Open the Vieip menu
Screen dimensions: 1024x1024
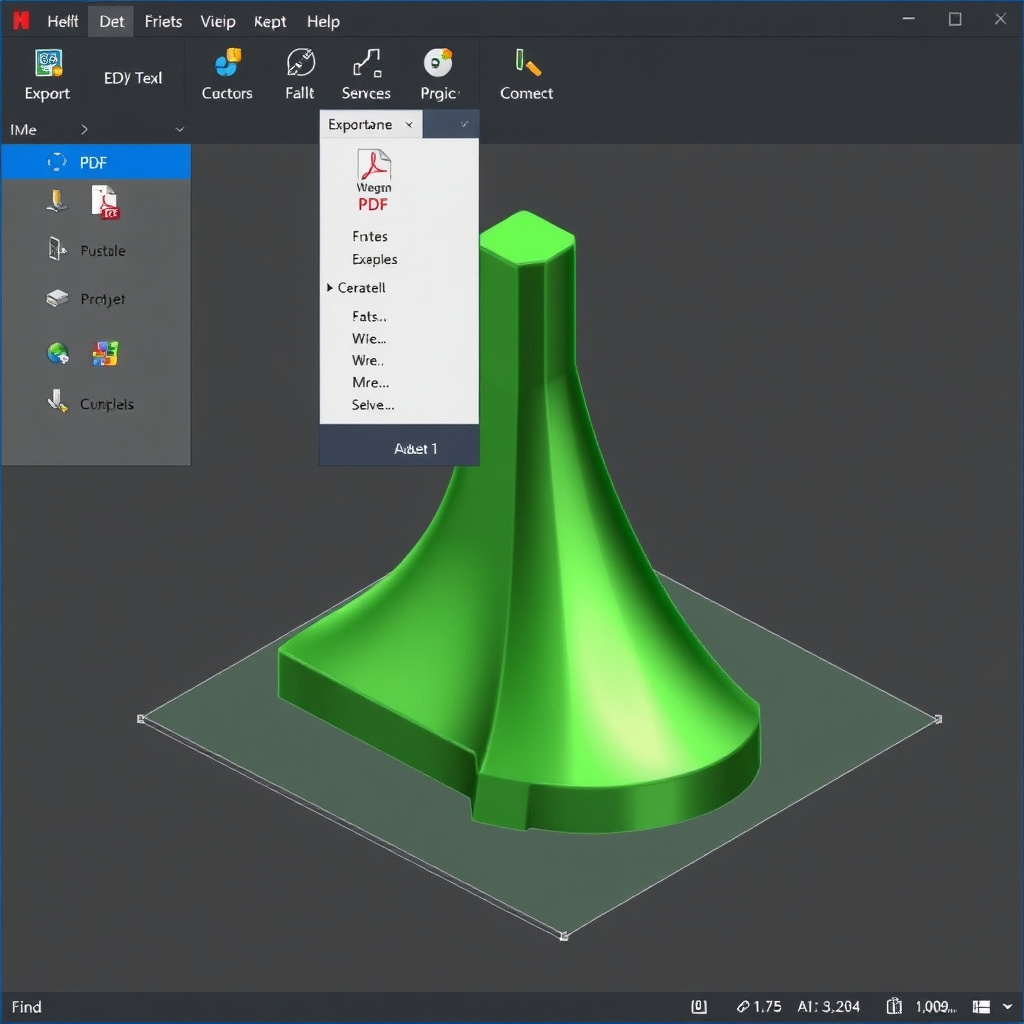click(x=218, y=22)
